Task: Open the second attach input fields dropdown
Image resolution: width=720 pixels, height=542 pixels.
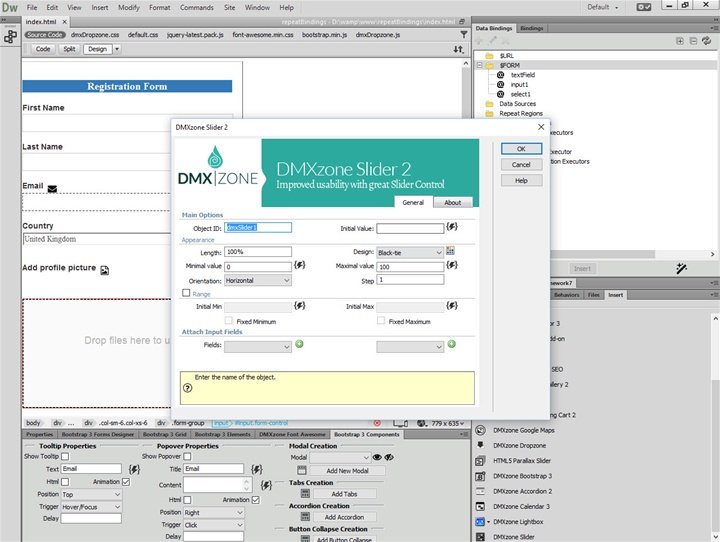Action: click(410, 347)
